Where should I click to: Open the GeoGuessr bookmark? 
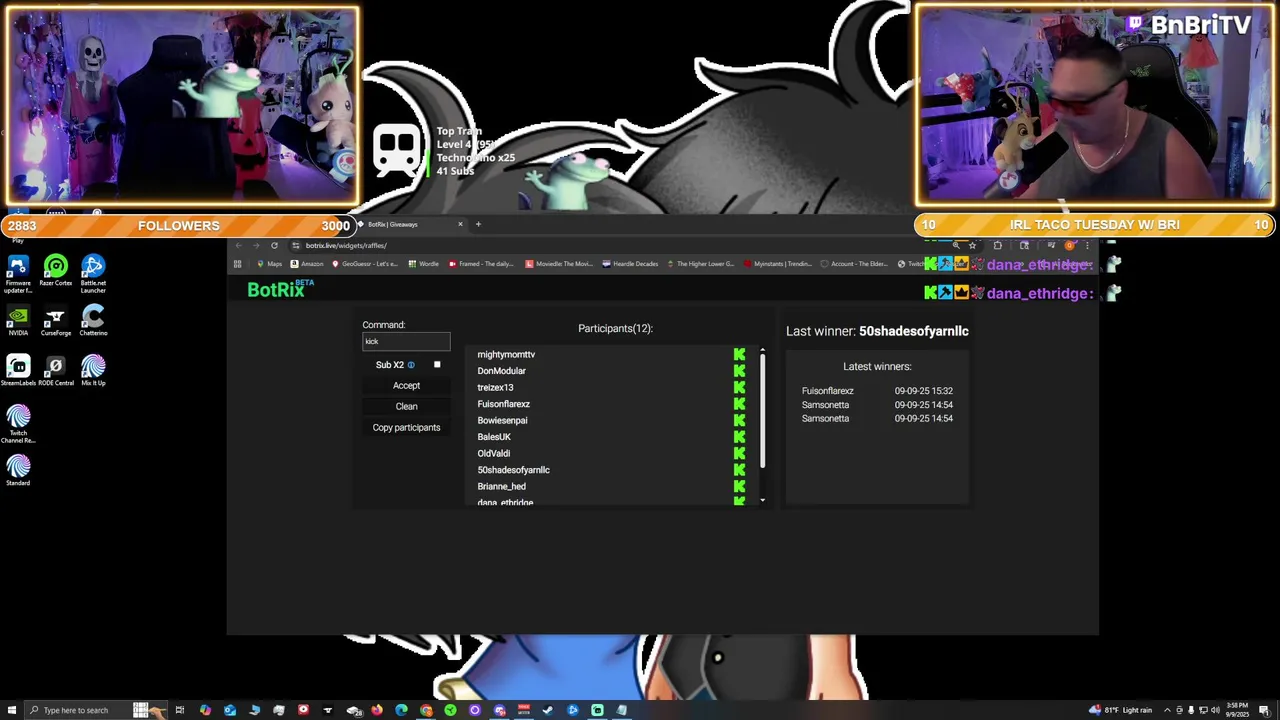[x=365, y=264]
